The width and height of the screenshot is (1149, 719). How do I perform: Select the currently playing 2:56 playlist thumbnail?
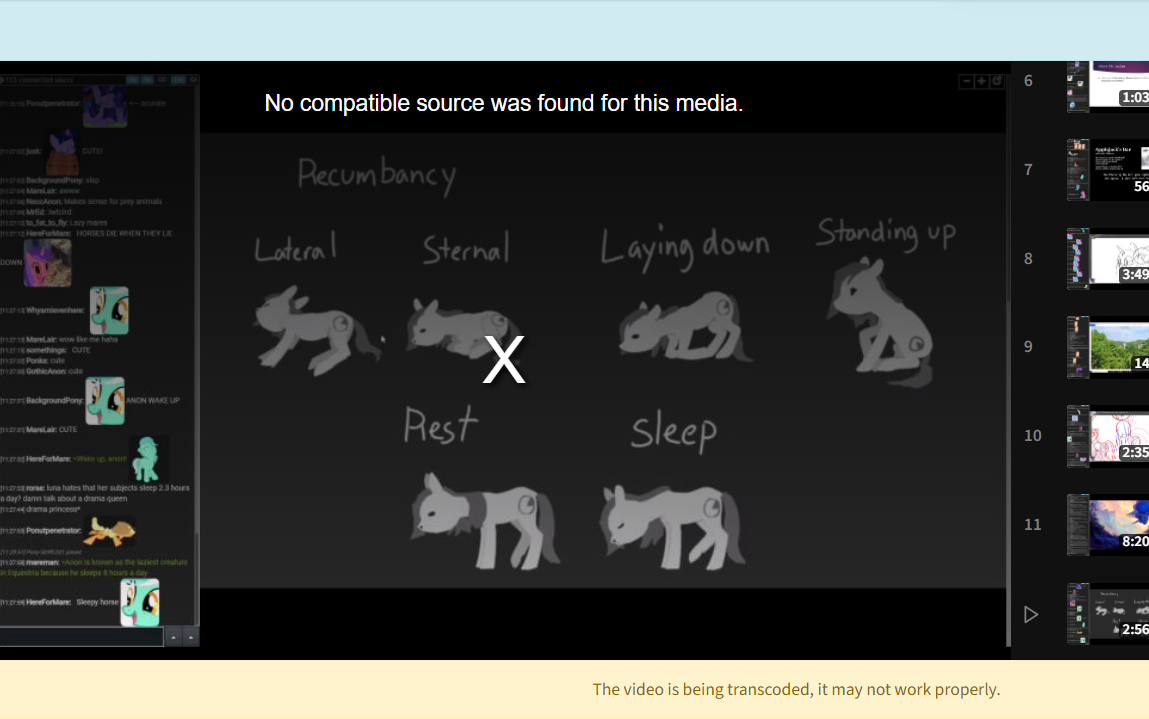point(1108,613)
